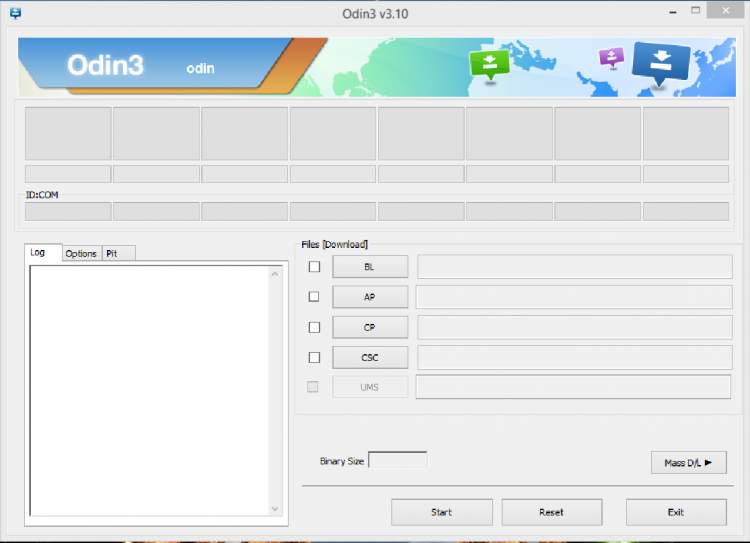The image size is (750, 543).
Task: Click the green download icon in banner
Action: 489,66
